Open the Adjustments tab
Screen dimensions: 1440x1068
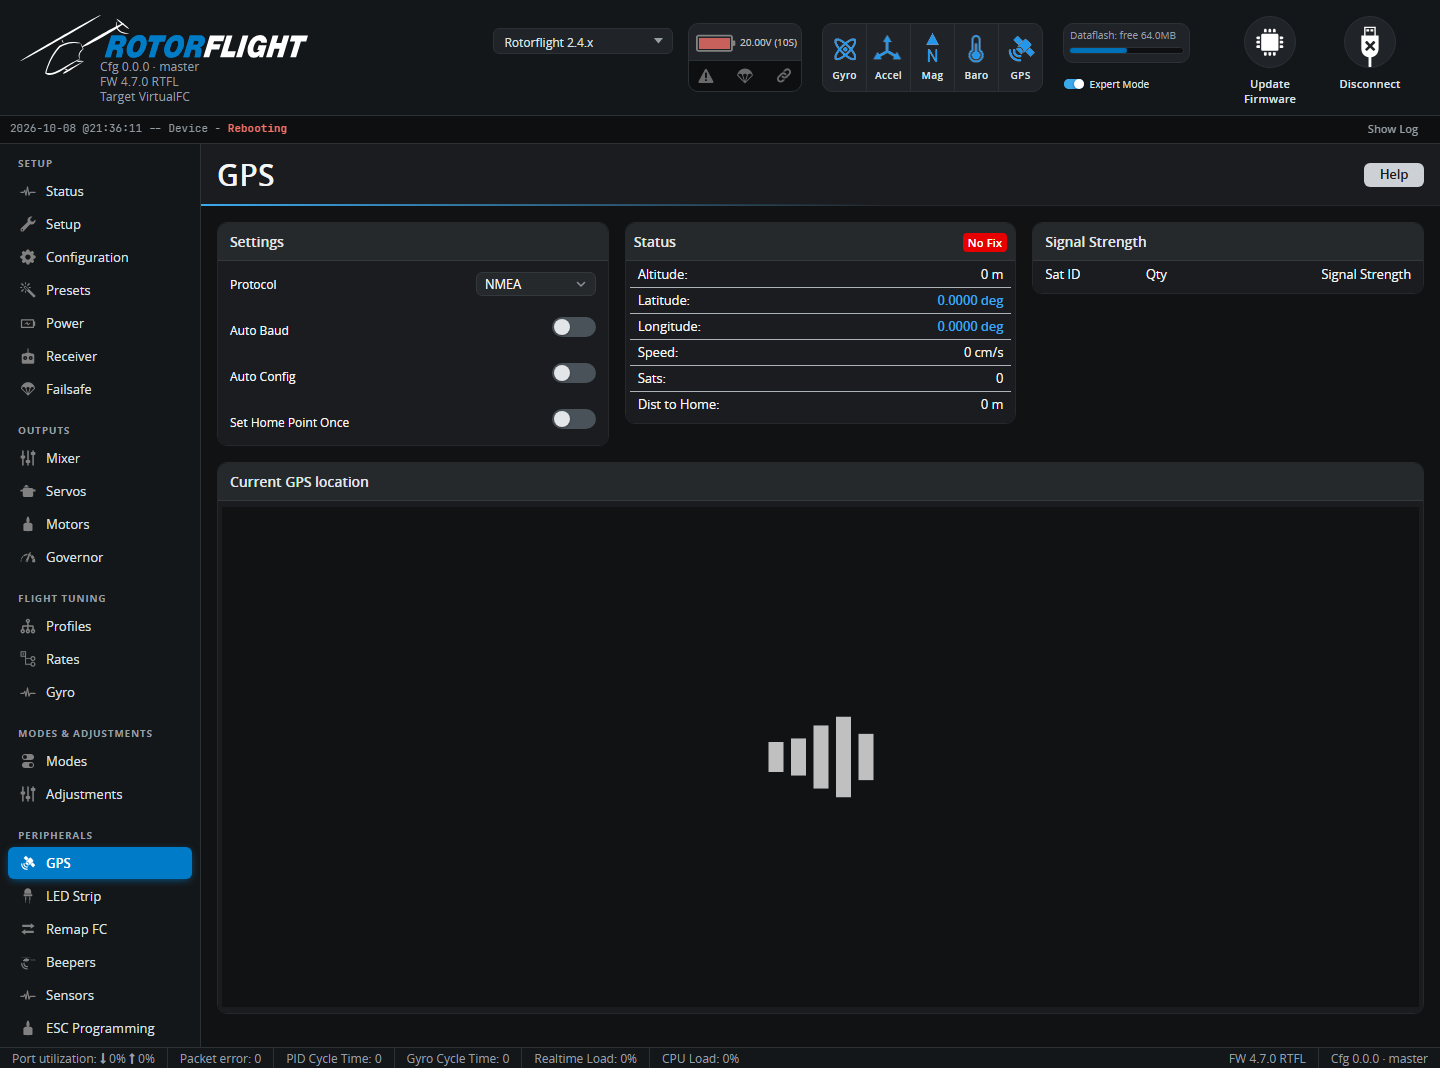(x=100, y=794)
